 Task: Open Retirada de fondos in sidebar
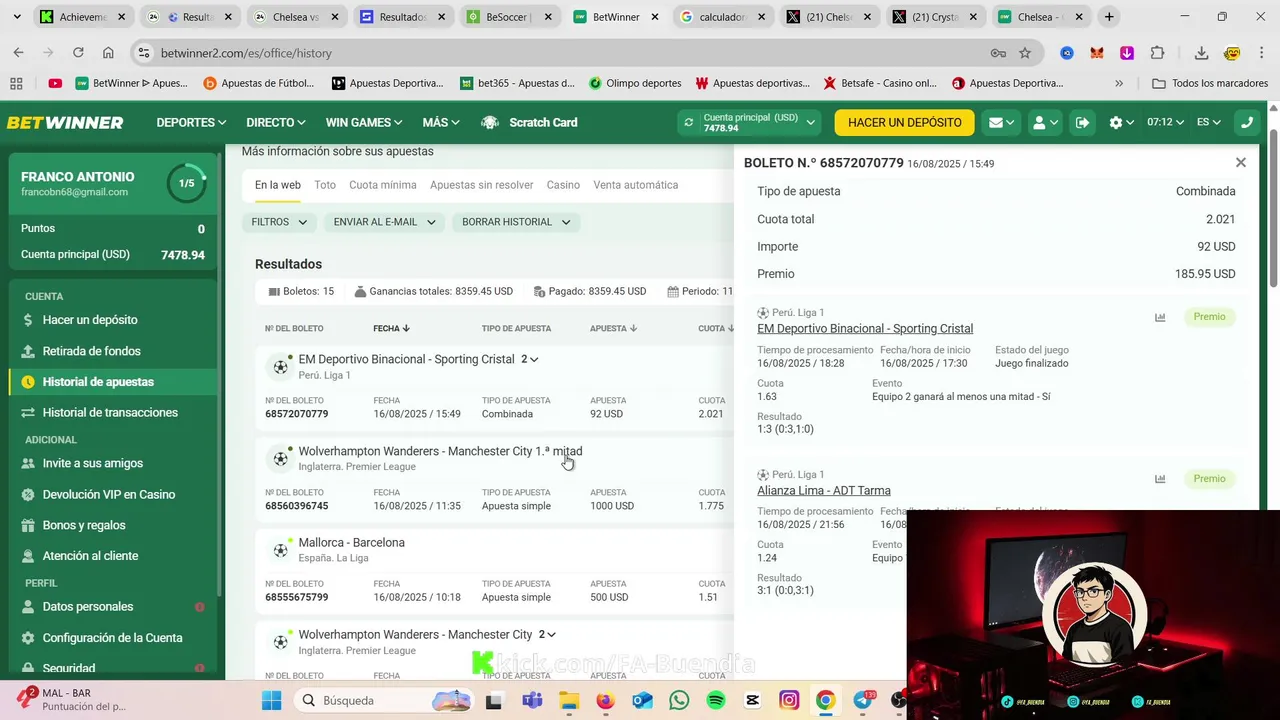pyautogui.click(x=112, y=351)
